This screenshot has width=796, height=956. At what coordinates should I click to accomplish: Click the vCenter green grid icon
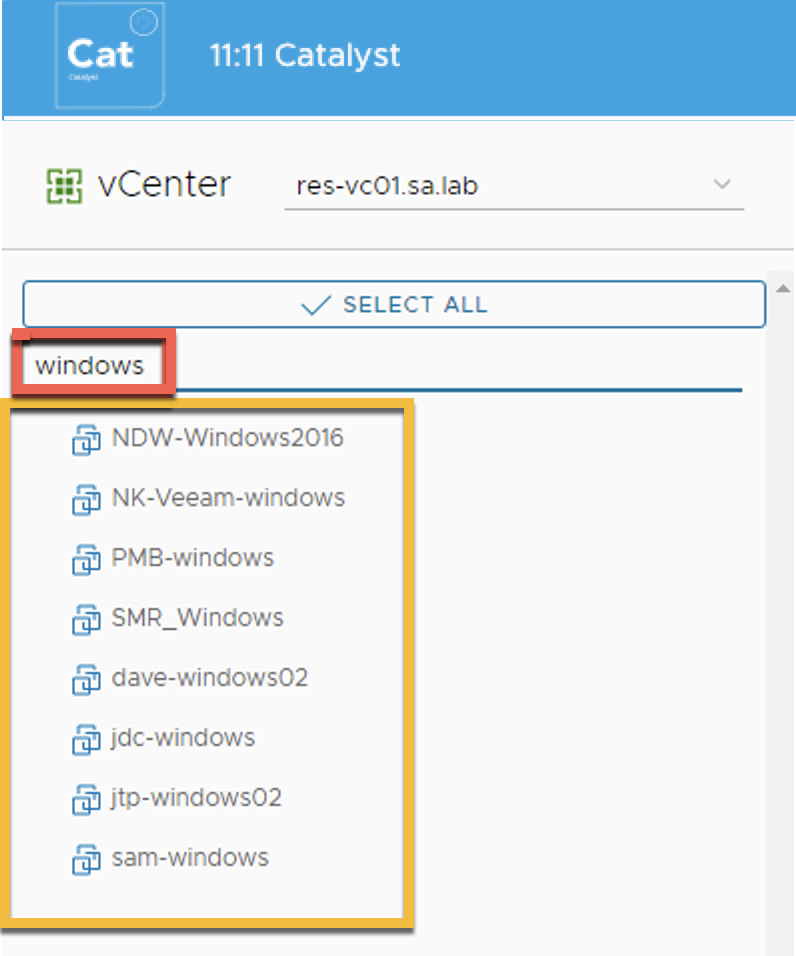point(64,185)
